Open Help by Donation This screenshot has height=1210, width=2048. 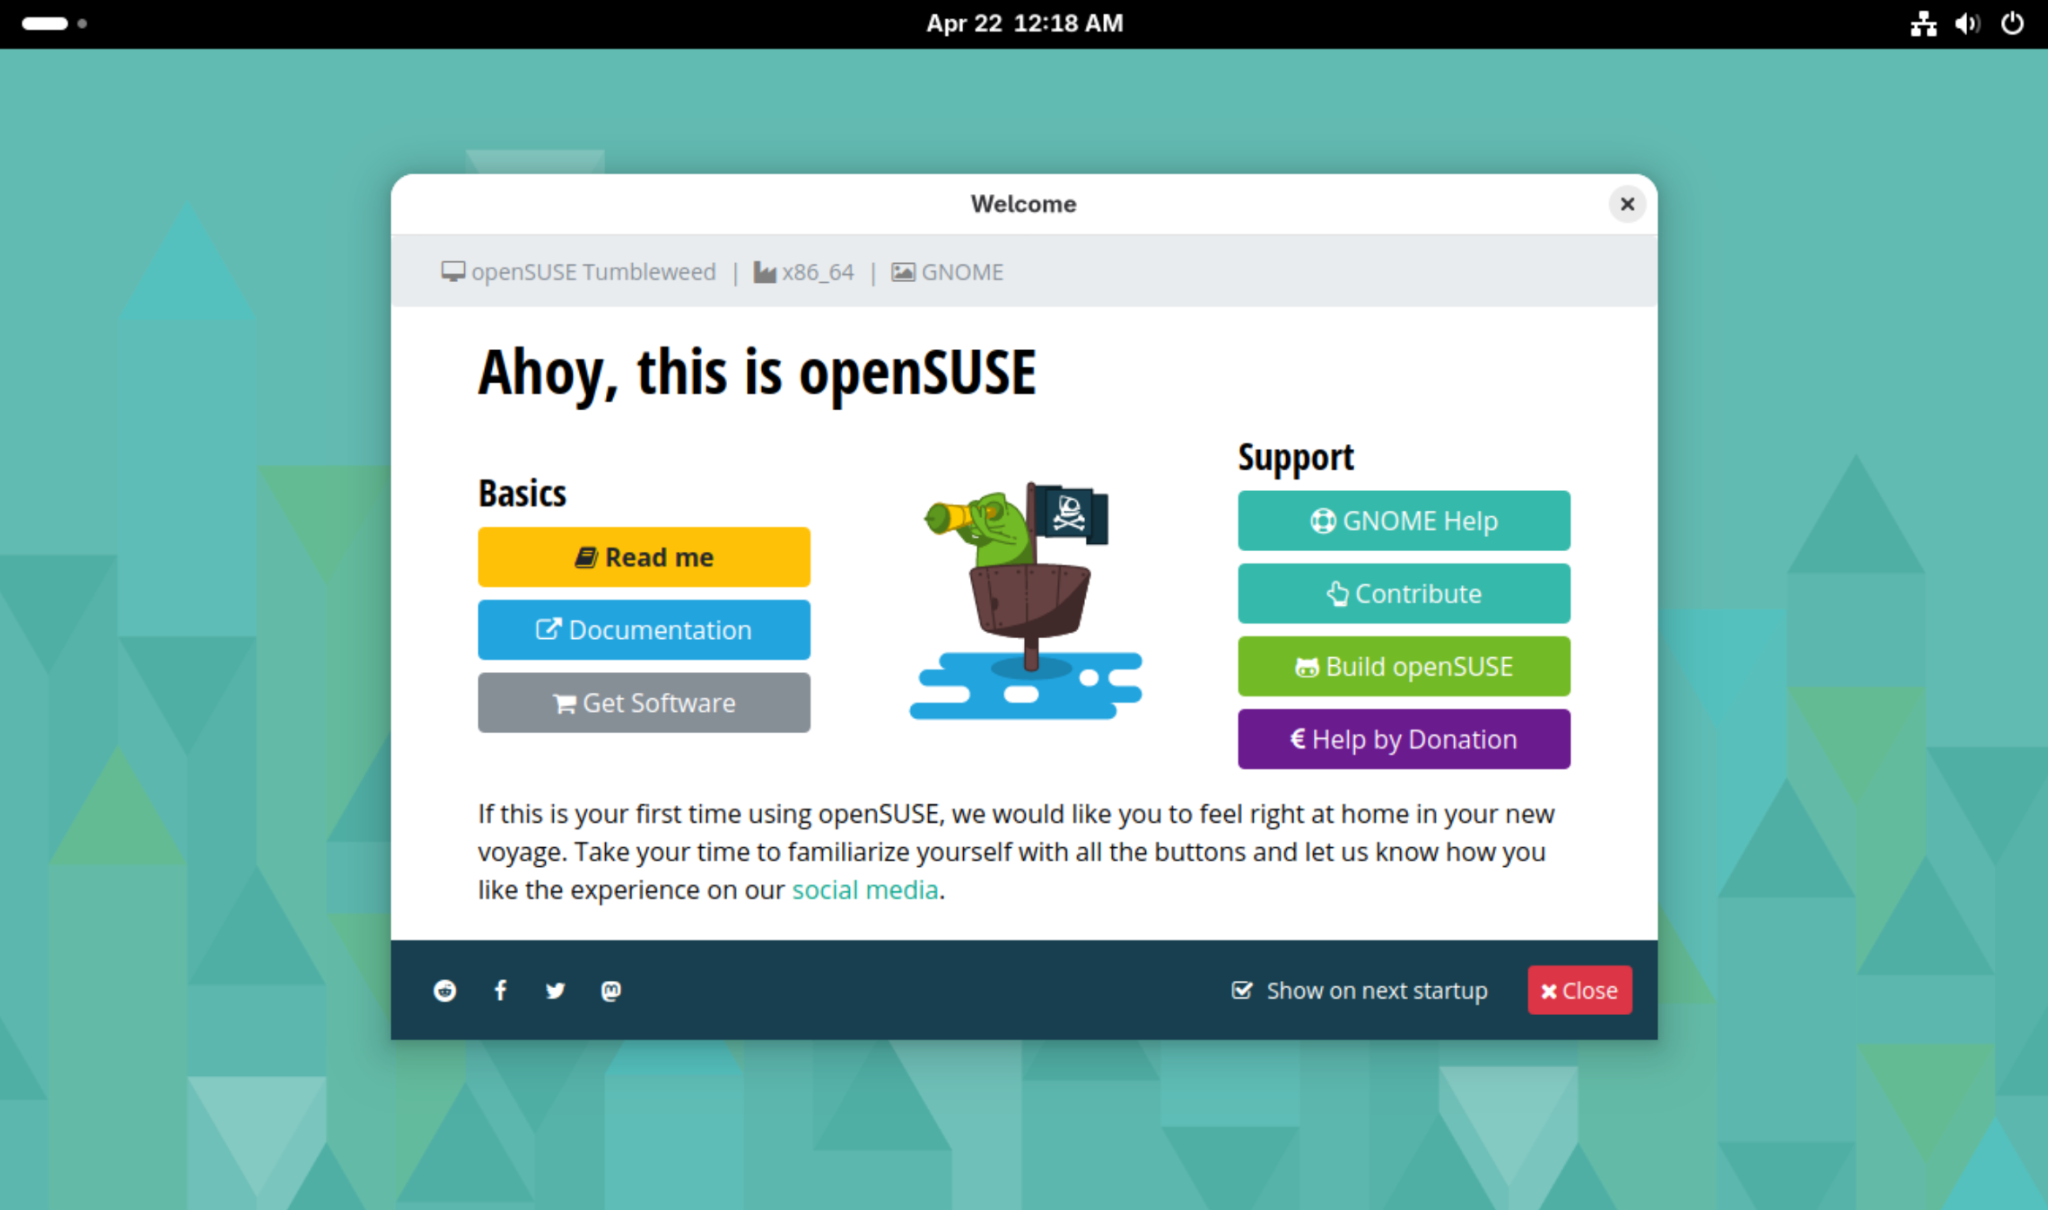(x=1403, y=739)
